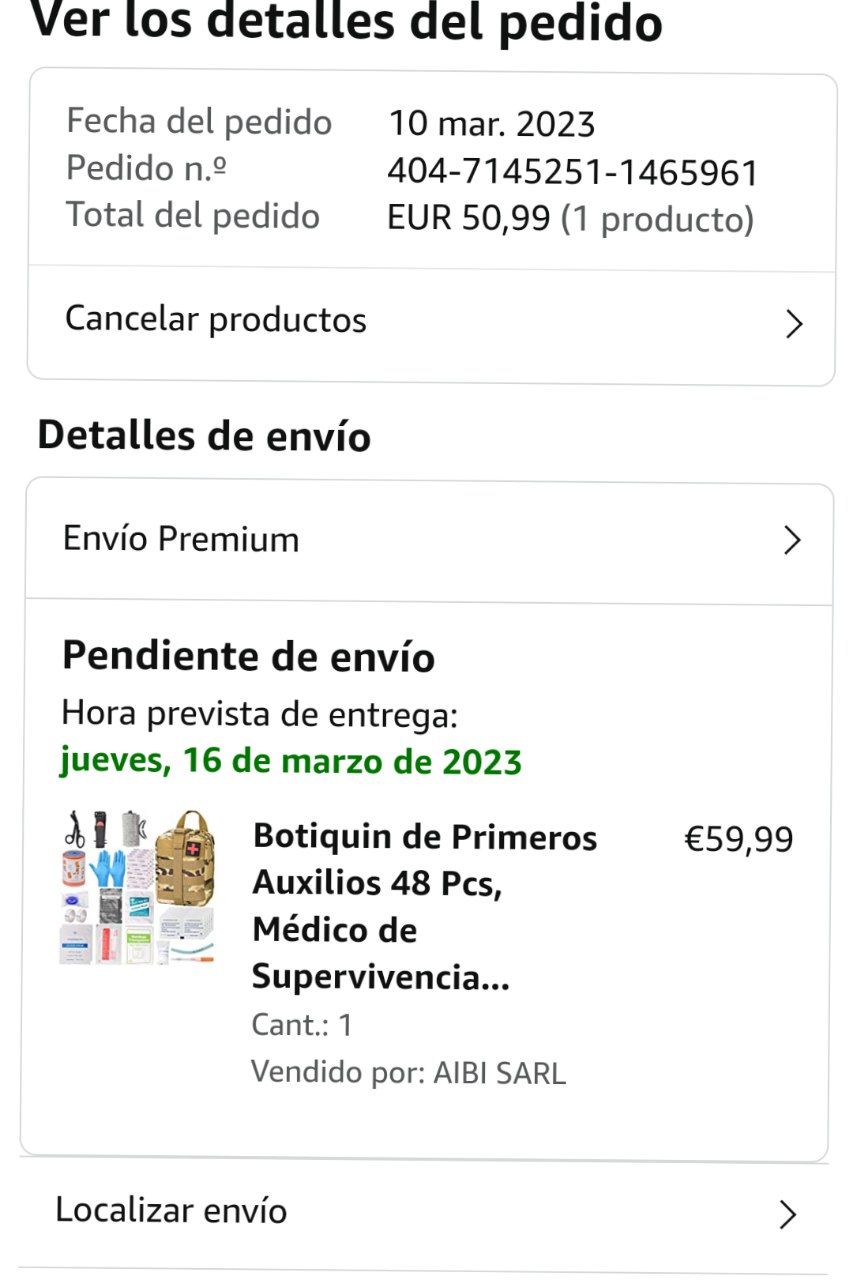Viewport: 853px width, 1280px height.
Task: Click the Pendiente de envío status heading
Action: [x=249, y=657]
